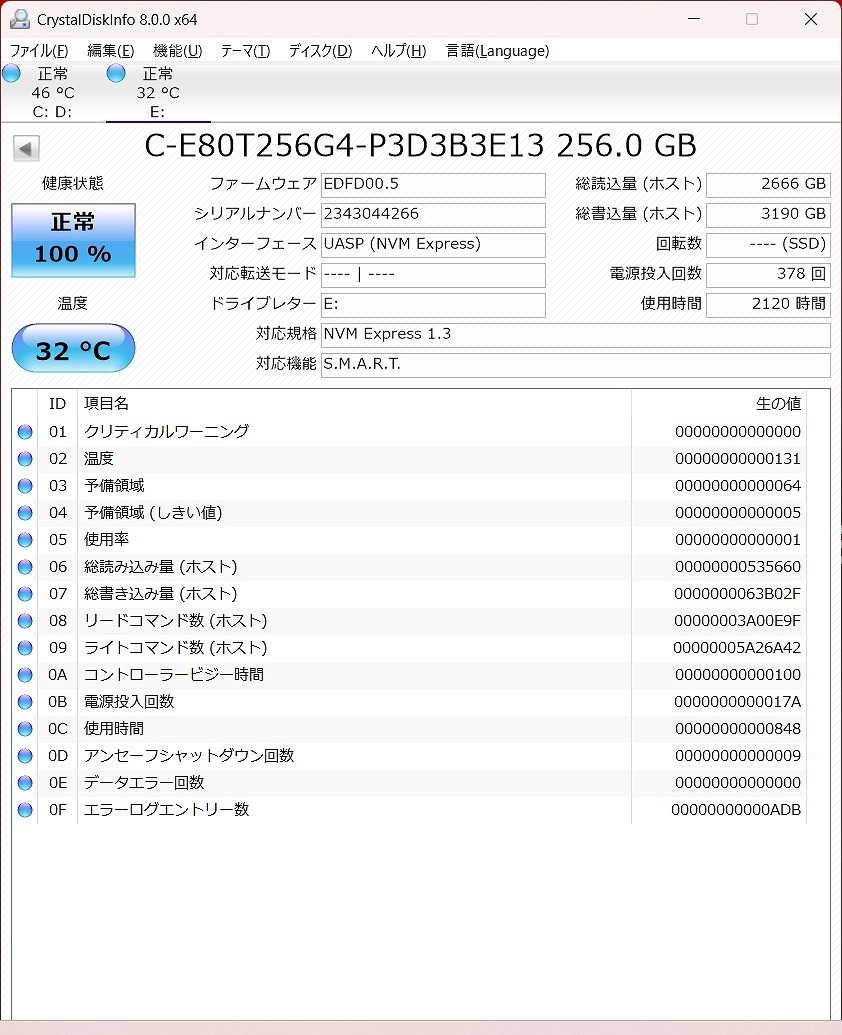Click the 正常 100 % health status button
The image size is (842, 1035).
73,240
